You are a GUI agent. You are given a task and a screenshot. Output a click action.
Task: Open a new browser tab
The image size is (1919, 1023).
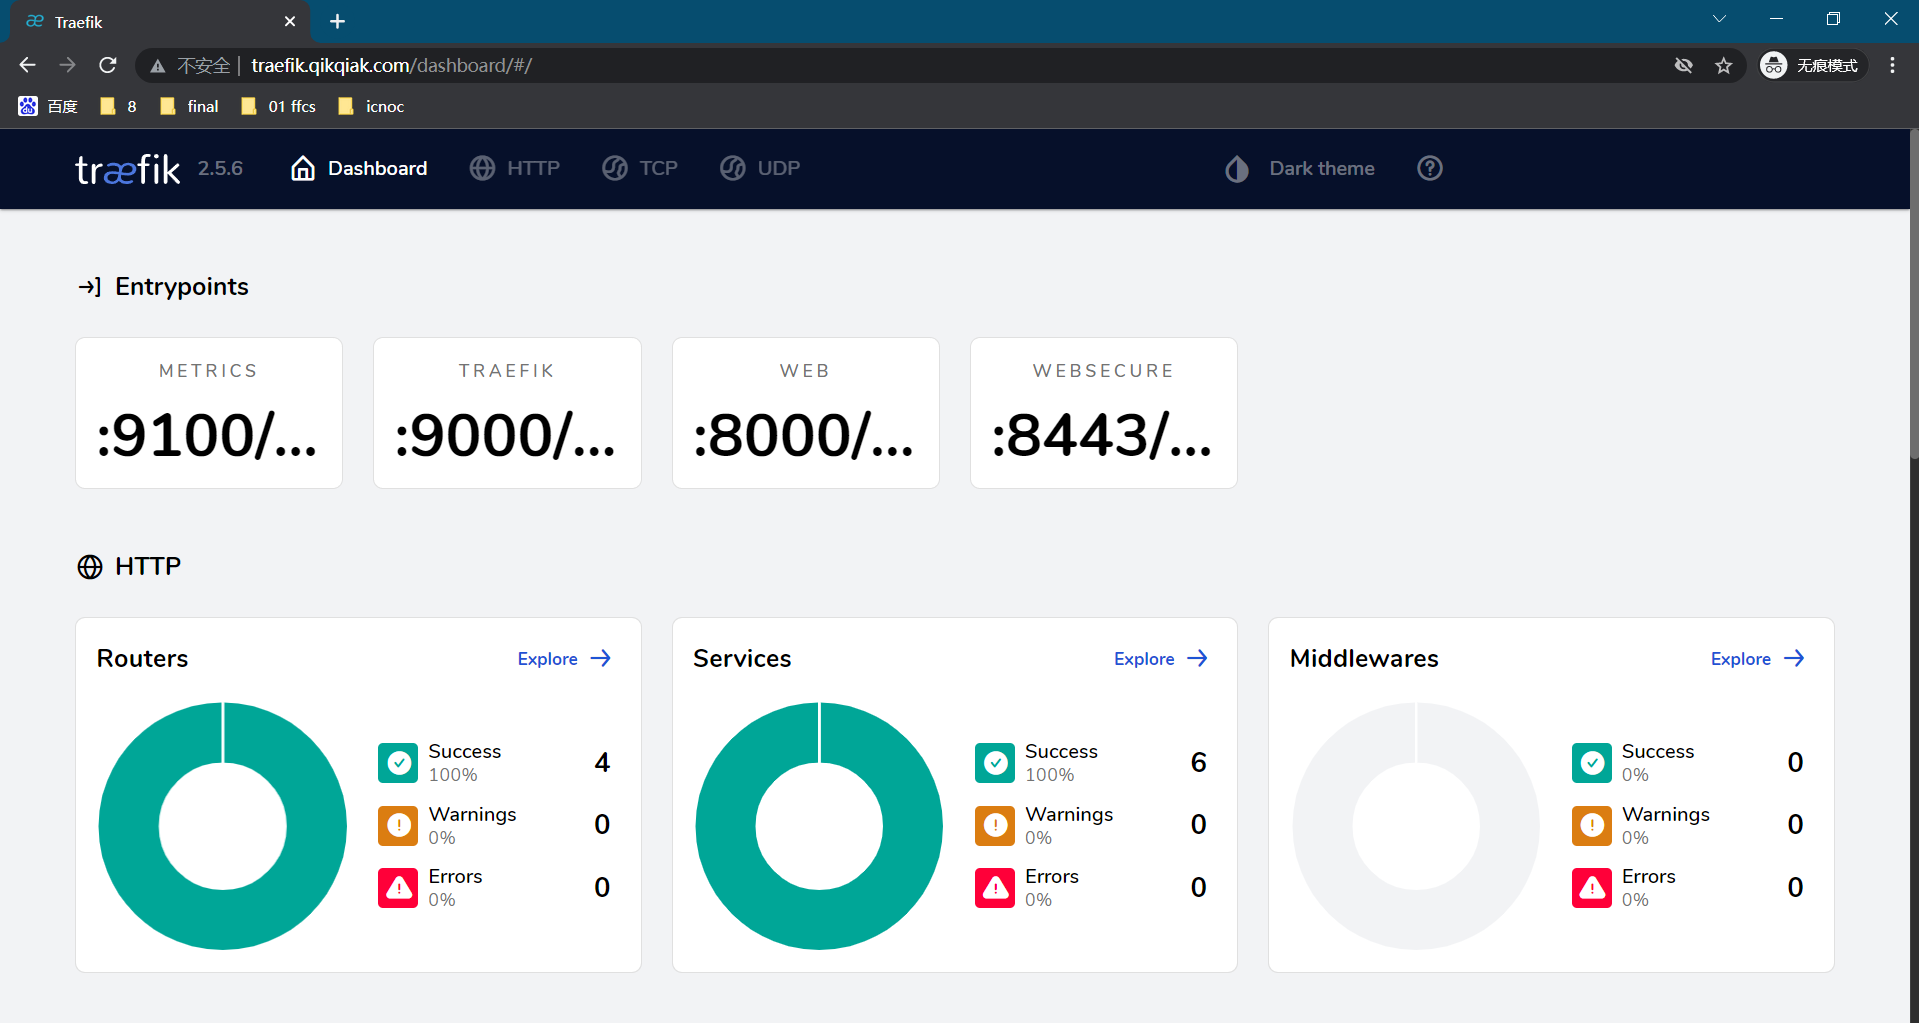click(337, 21)
